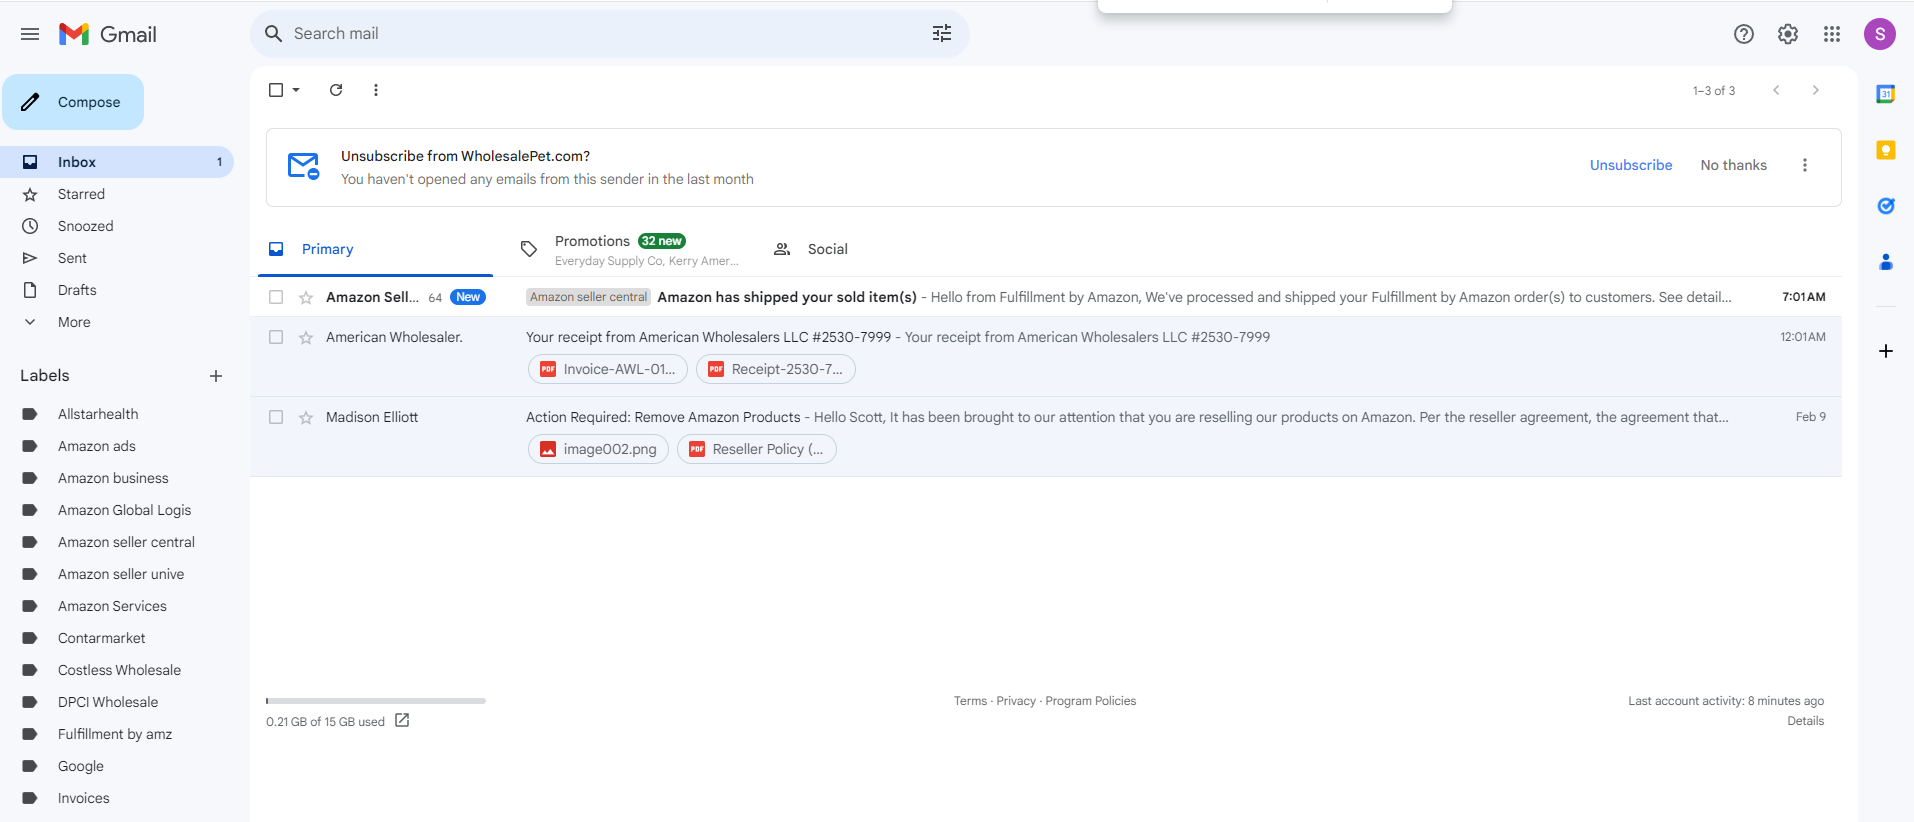
Task: Star the Madison Elliott email
Action: click(306, 417)
